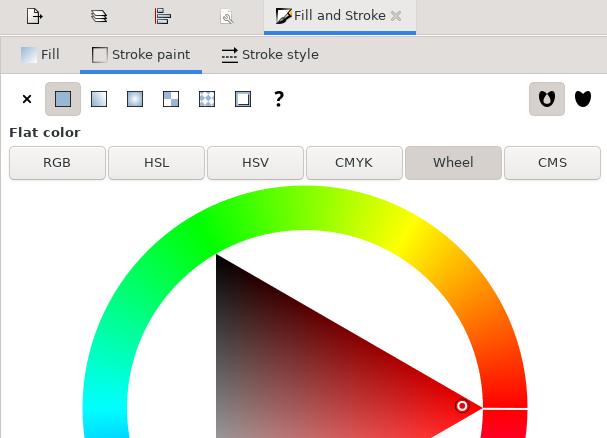Image resolution: width=607 pixels, height=438 pixels.
Task: Enable evenodd fill rule heart toggle
Action: [x=546, y=99]
